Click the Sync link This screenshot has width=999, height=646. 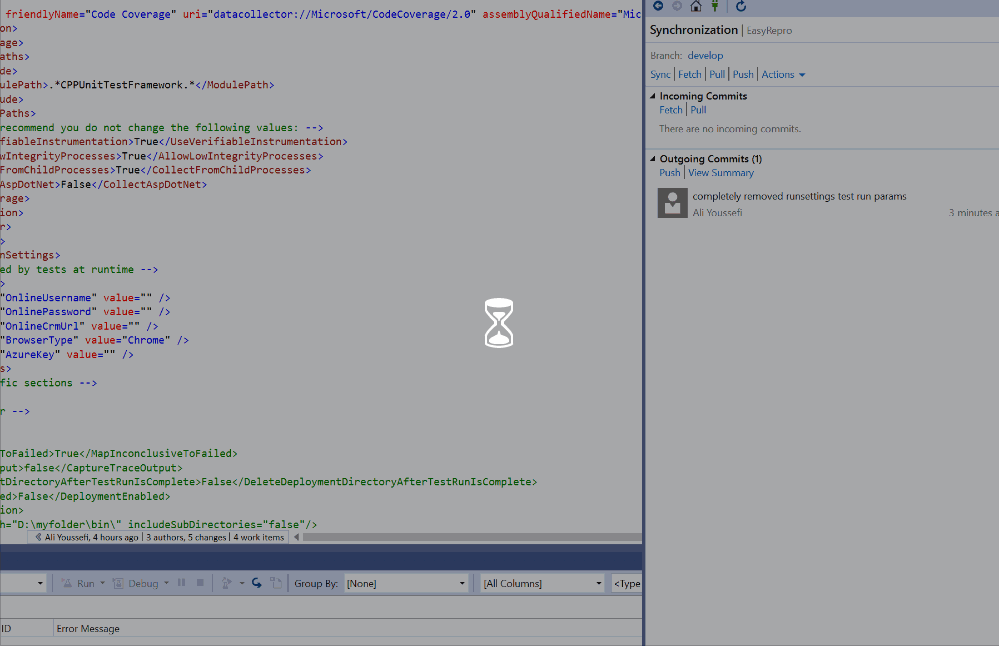[660, 75]
